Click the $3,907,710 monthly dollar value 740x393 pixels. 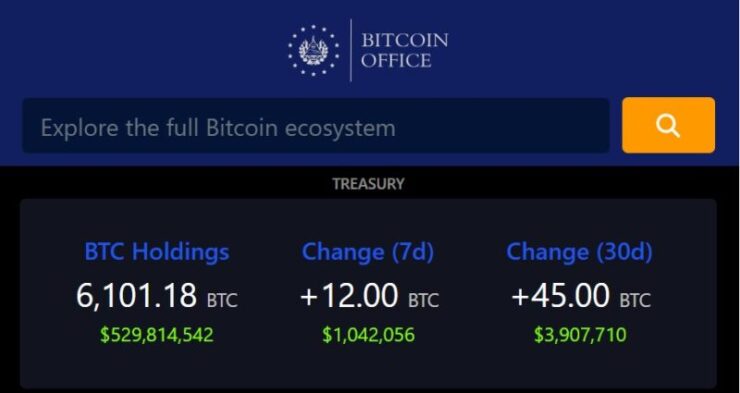click(580, 335)
